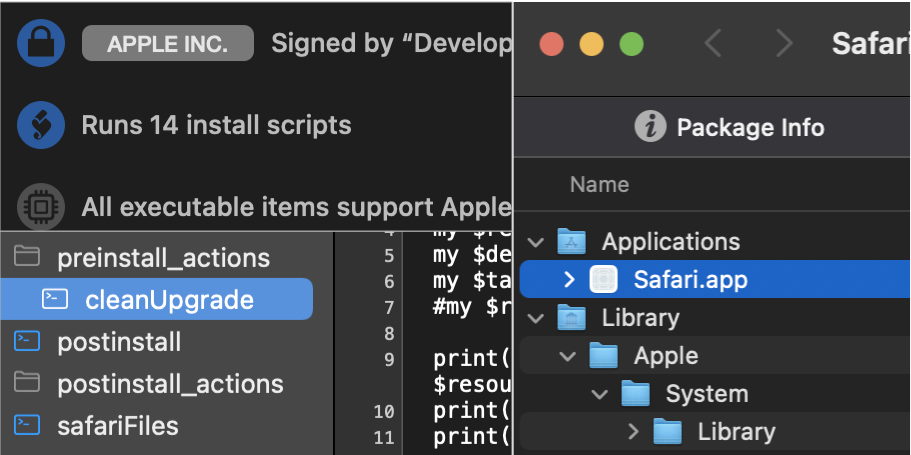
Task: Click the preinstall_actions folder icon
Action: coord(27,256)
